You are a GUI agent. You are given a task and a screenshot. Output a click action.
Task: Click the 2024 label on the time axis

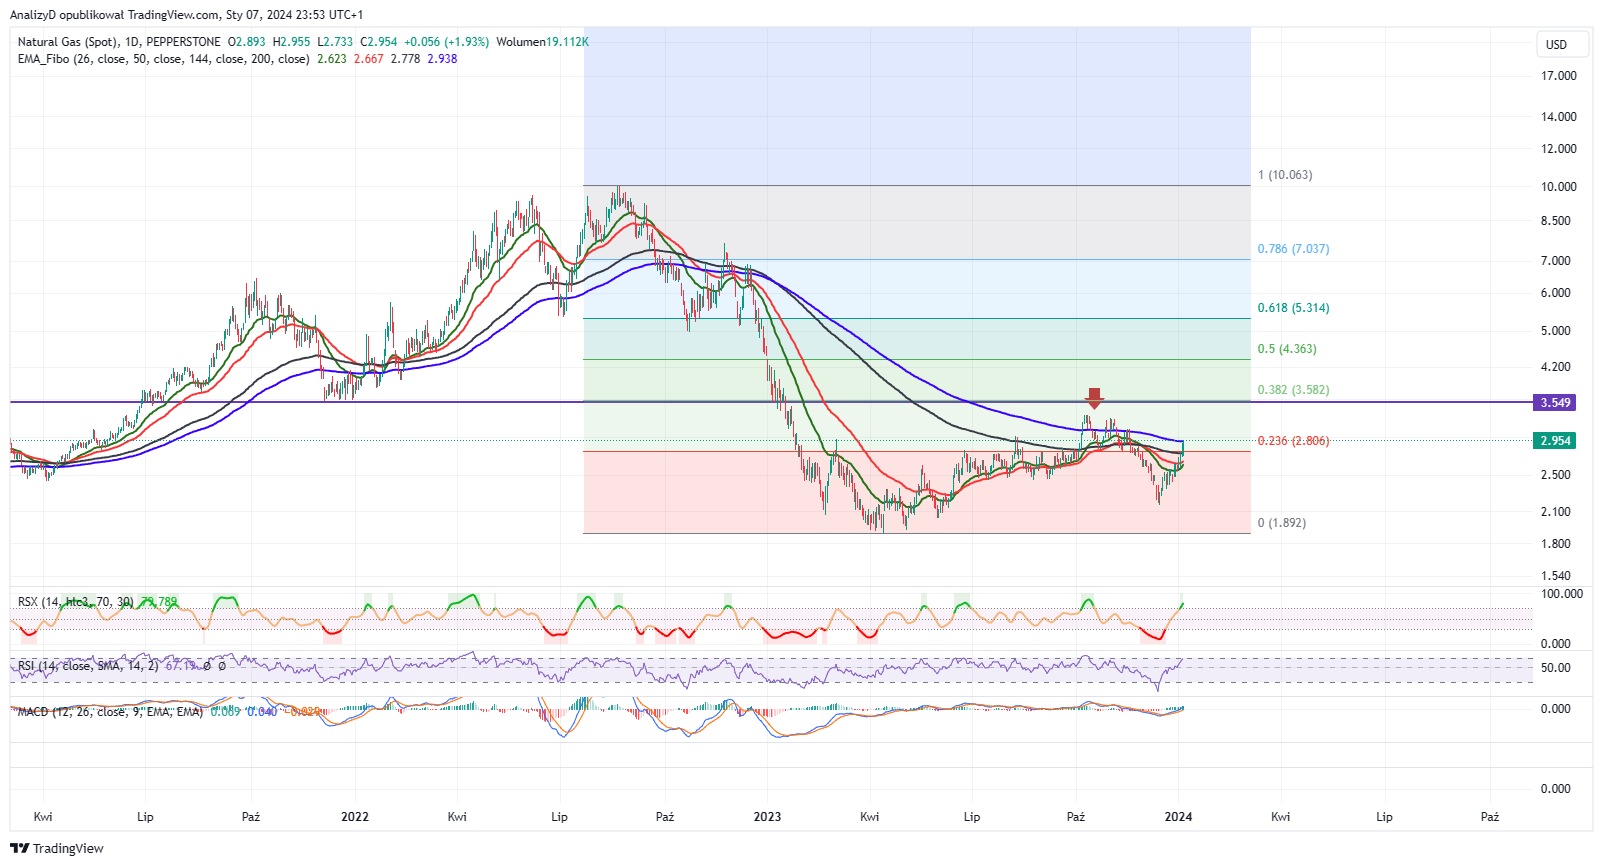(x=1178, y=817)
